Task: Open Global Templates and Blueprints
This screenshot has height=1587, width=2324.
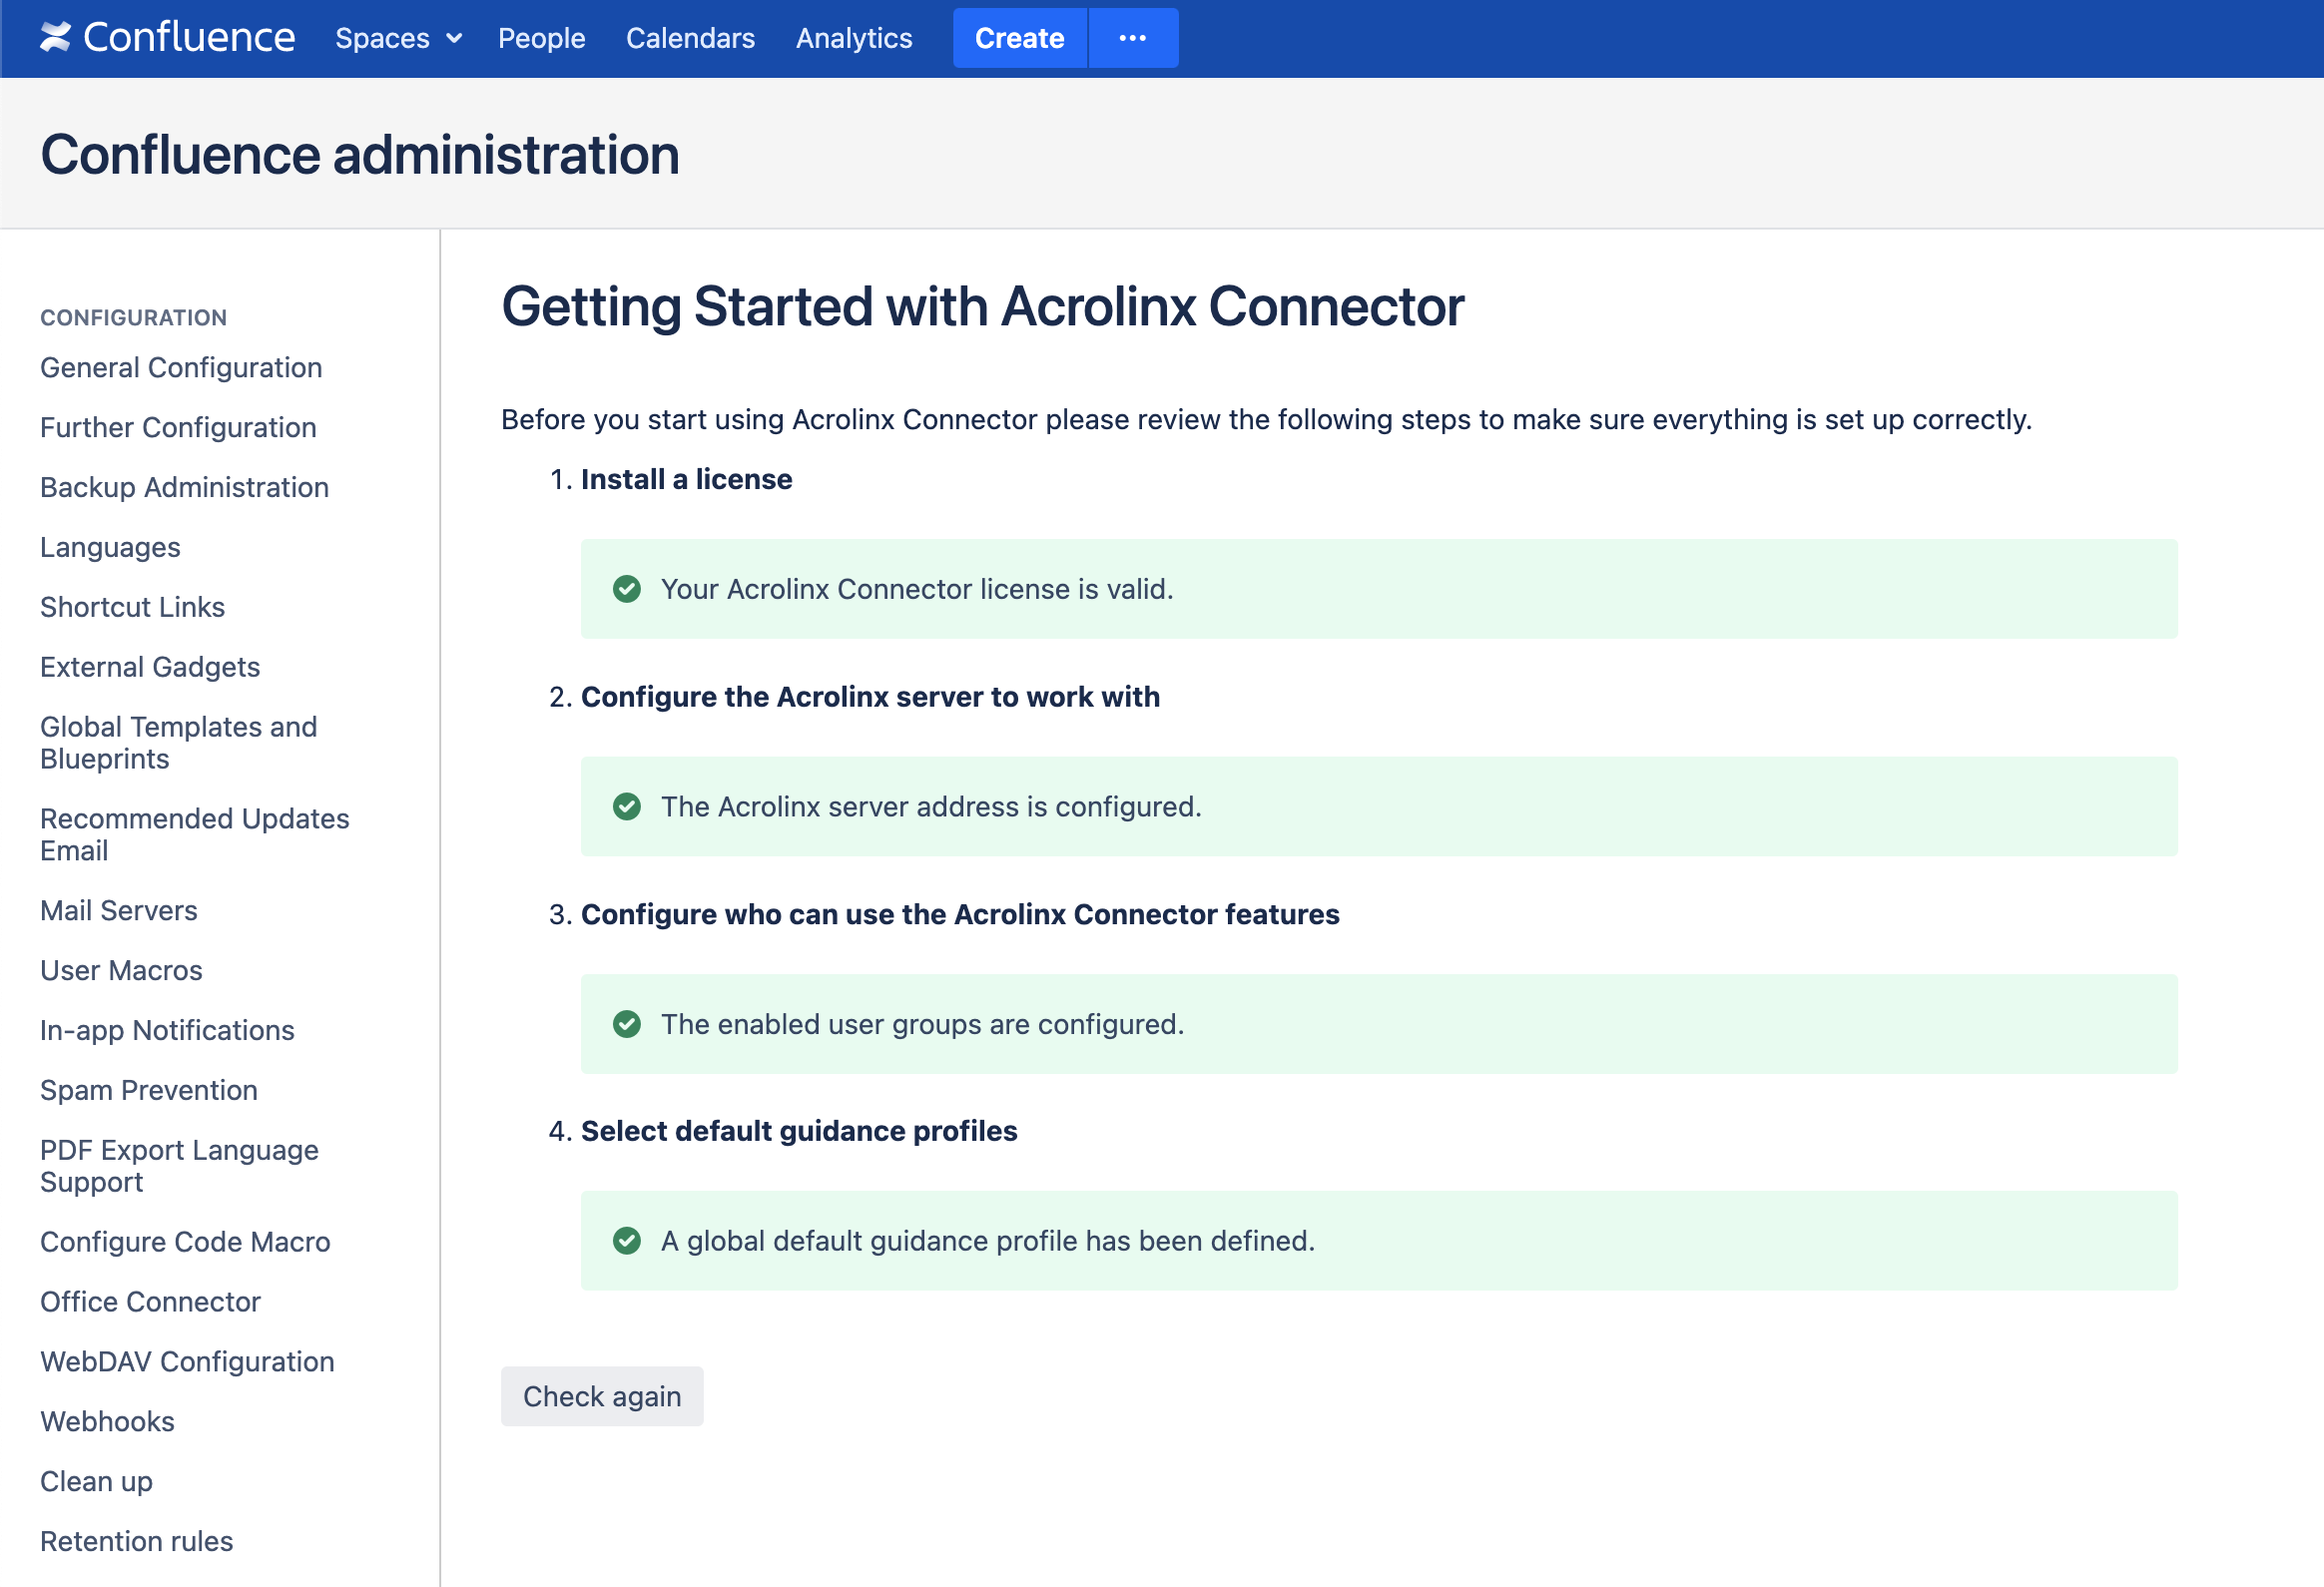Action: coord(179,743)
